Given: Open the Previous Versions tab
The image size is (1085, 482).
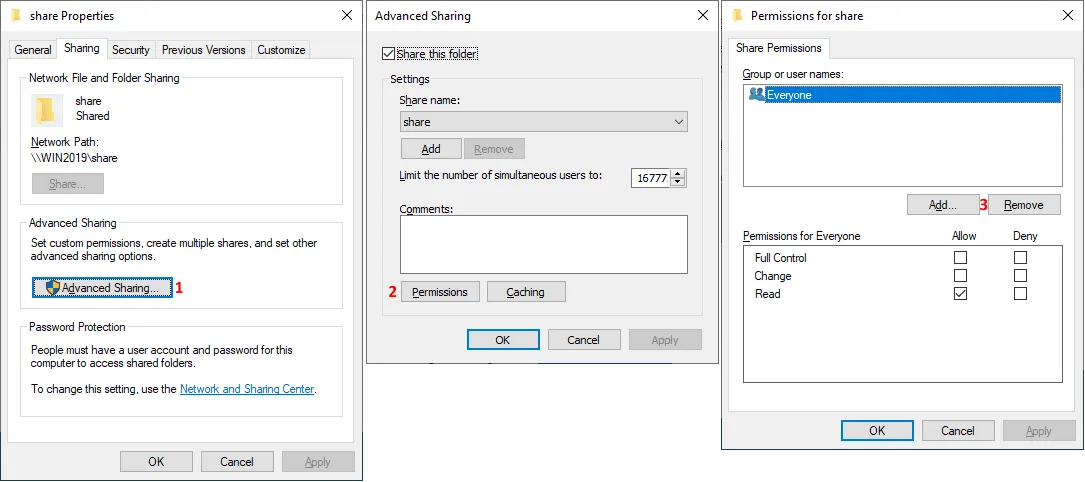Looking at the screenshot, I should 204,50.
